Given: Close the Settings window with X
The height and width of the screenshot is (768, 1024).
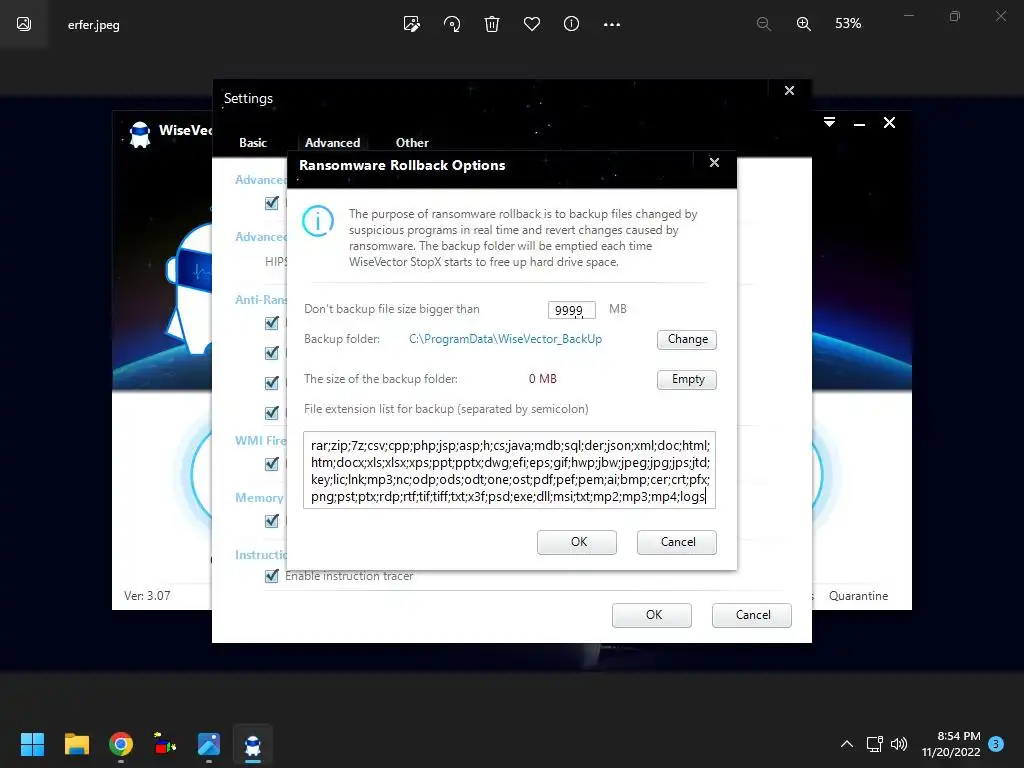Looking at the screenshot, I should pyautogui.click(x=789, y=91).
